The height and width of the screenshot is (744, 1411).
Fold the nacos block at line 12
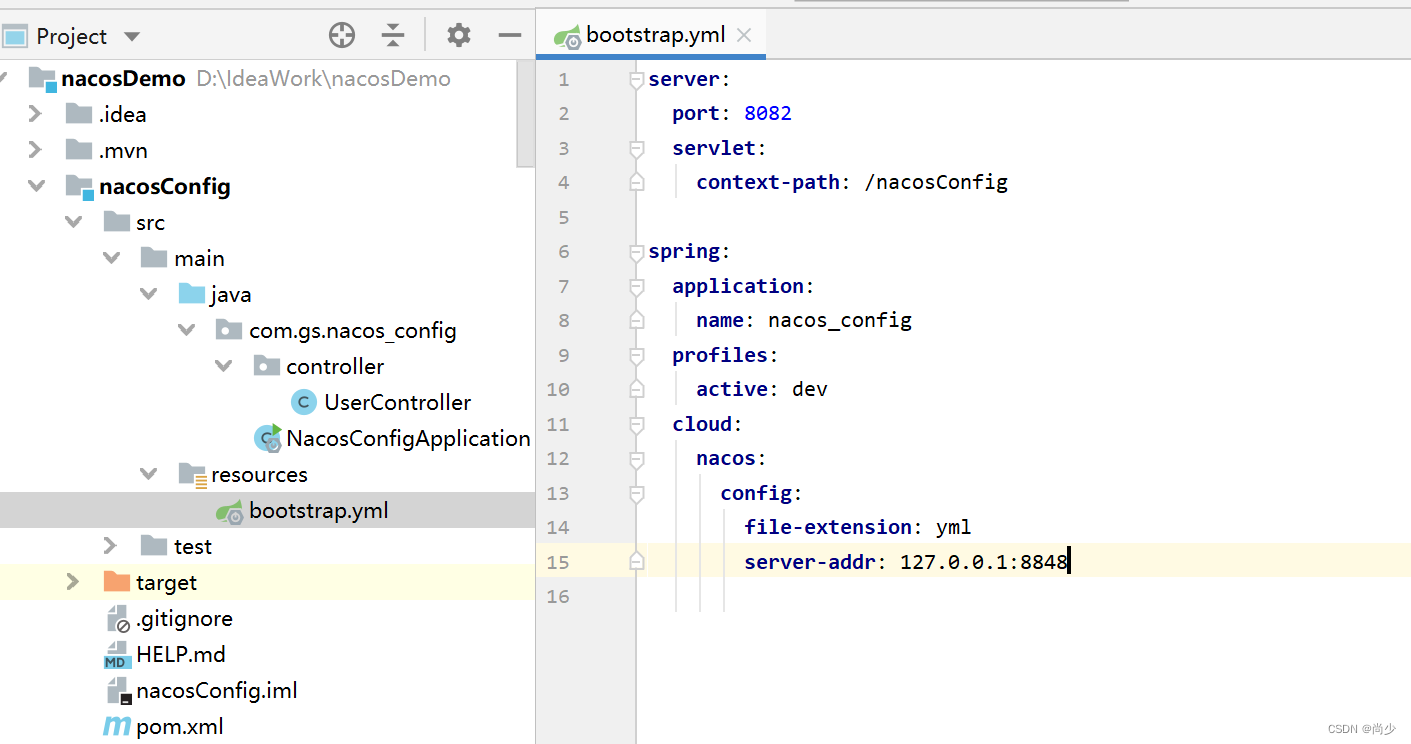pos(636,459)
